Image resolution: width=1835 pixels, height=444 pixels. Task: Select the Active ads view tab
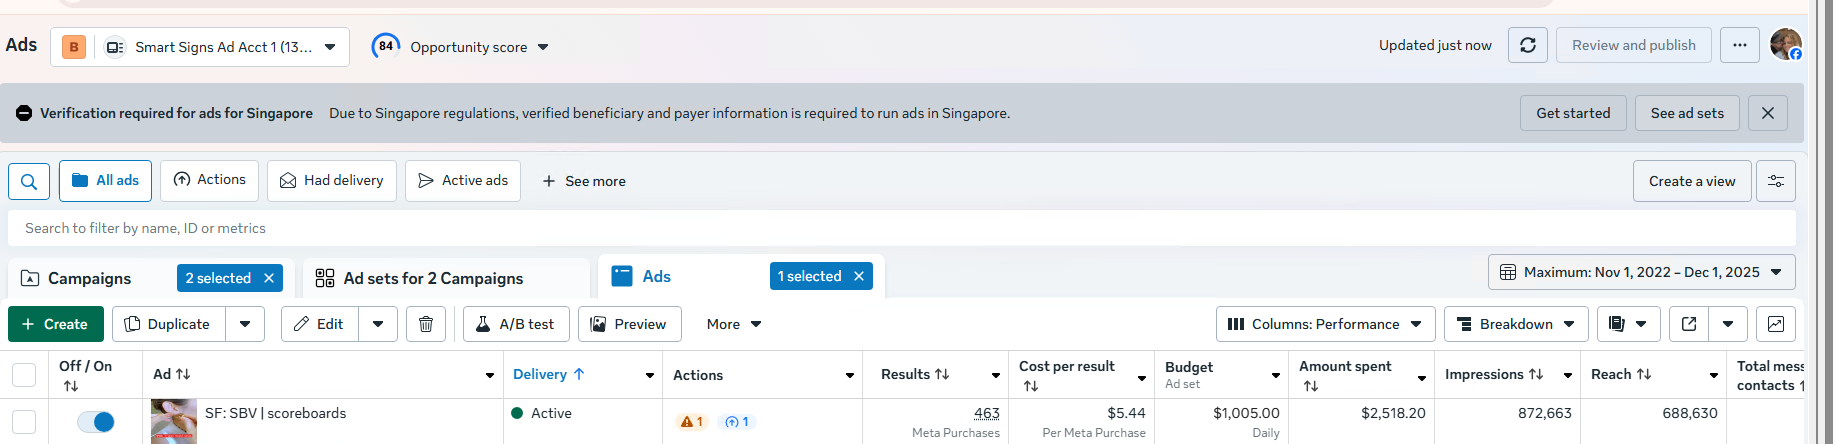(x=463, y=181)
